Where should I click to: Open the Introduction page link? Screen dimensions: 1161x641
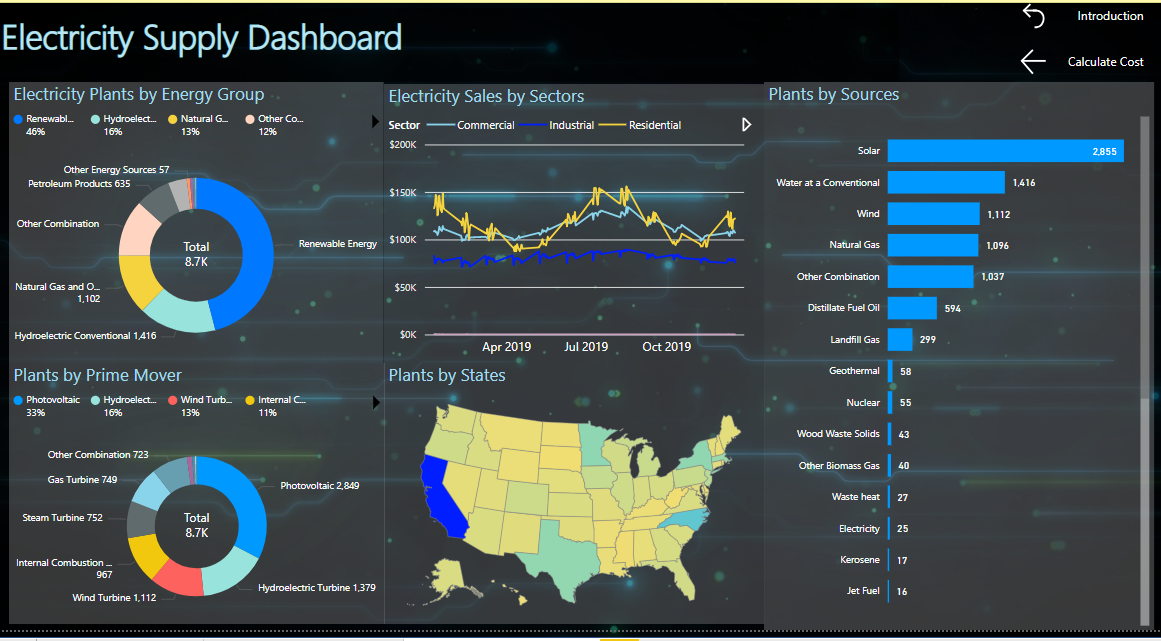point(1110,16)
